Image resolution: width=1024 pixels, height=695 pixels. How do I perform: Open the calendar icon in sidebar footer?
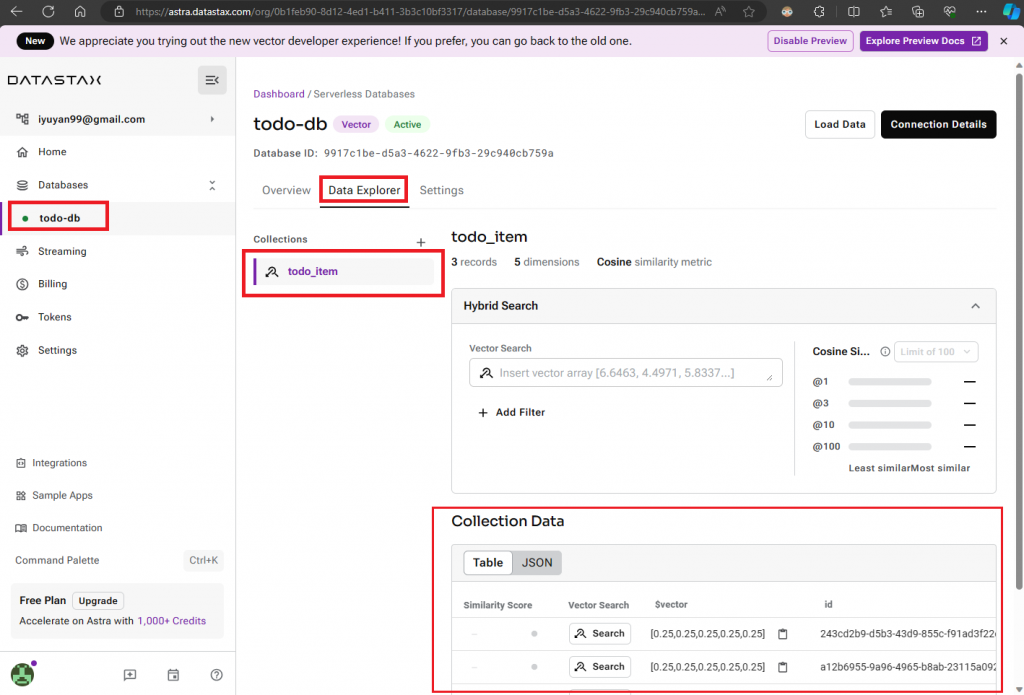173,675
